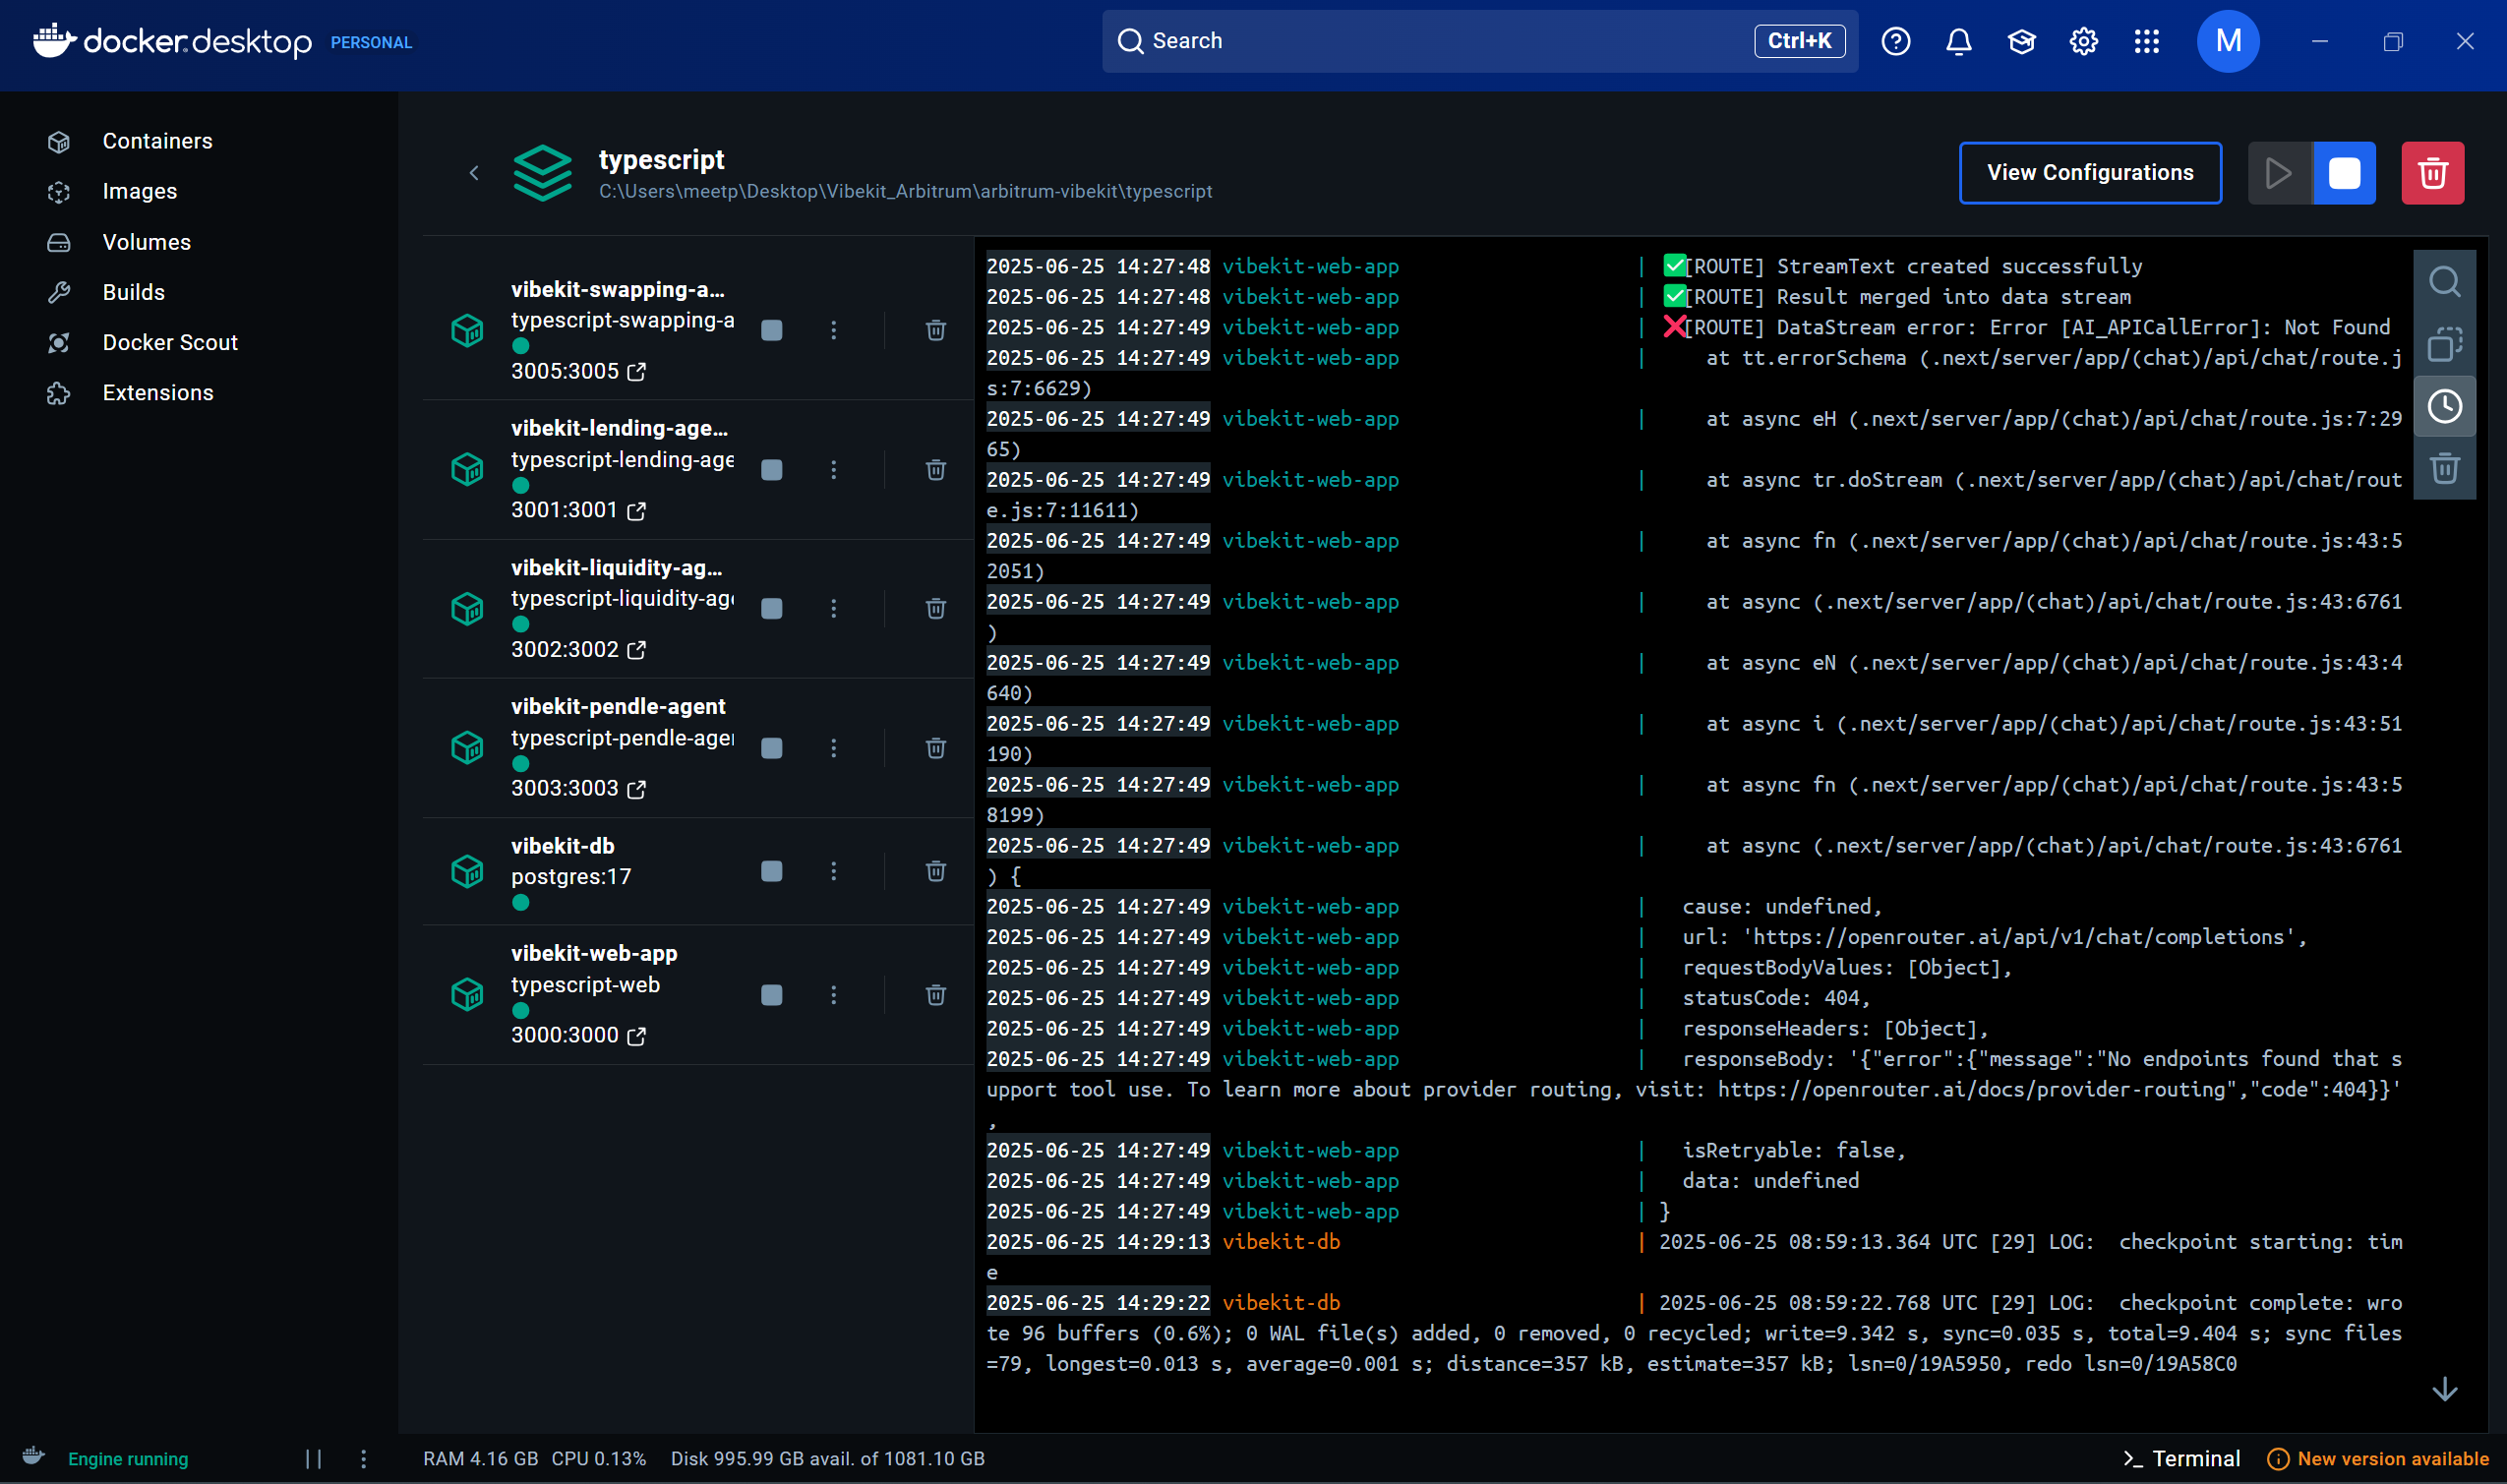The image size is (2507, 1484).
Task: Open more actions for vibekit-swapping agent
Action: 833,330
